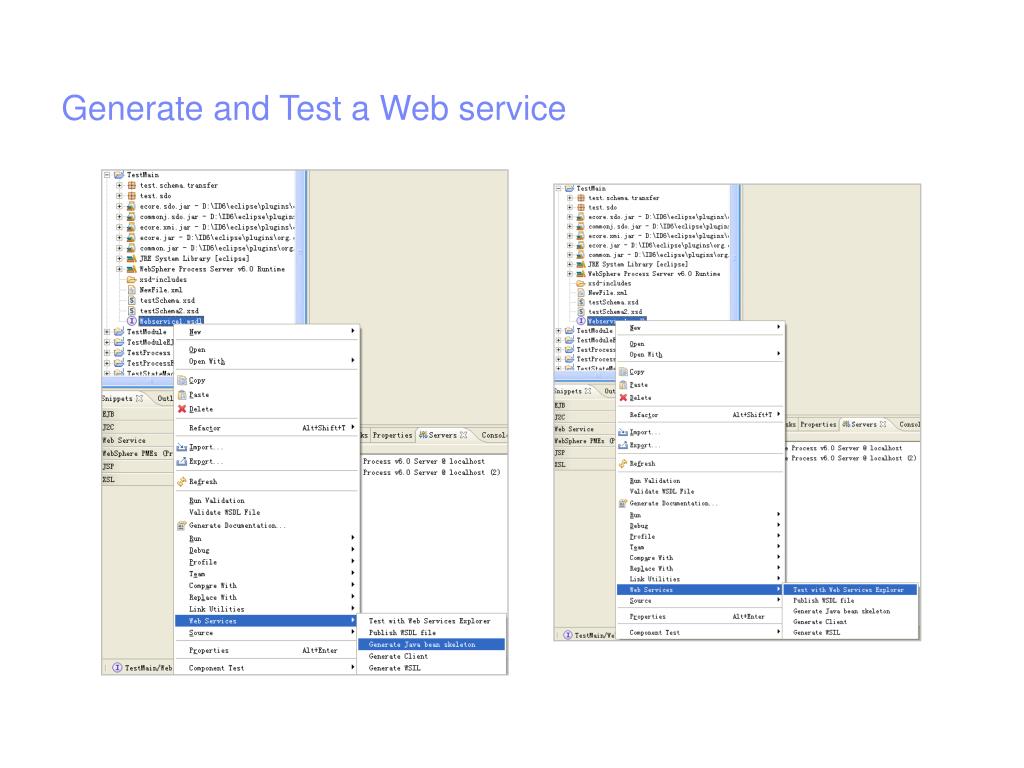Open Snippets tab in left screenshot
Screen dimensions: 1024x768
coord(118,398)
